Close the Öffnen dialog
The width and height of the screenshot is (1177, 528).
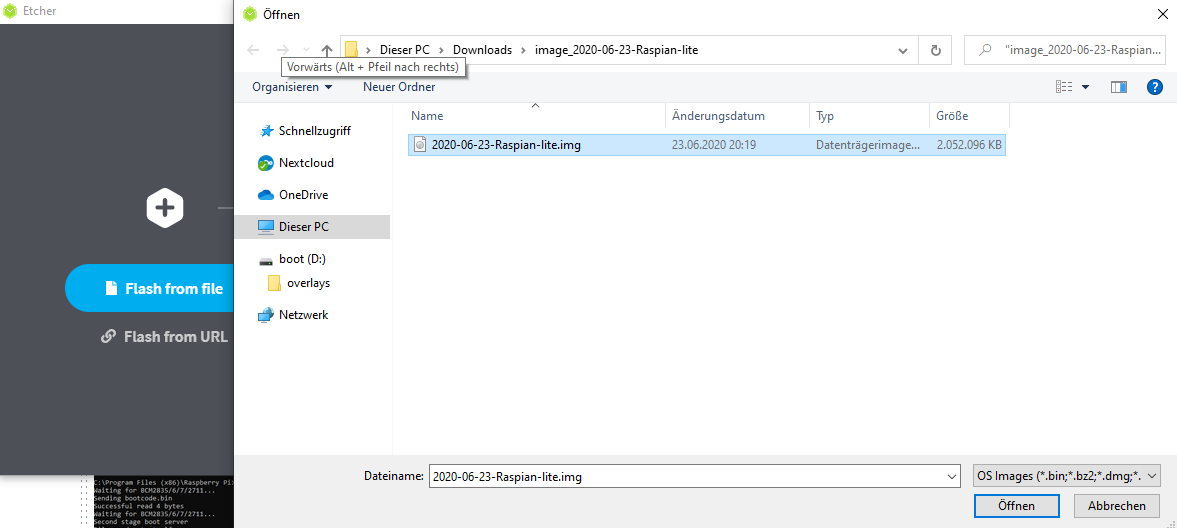(1161, 14)
